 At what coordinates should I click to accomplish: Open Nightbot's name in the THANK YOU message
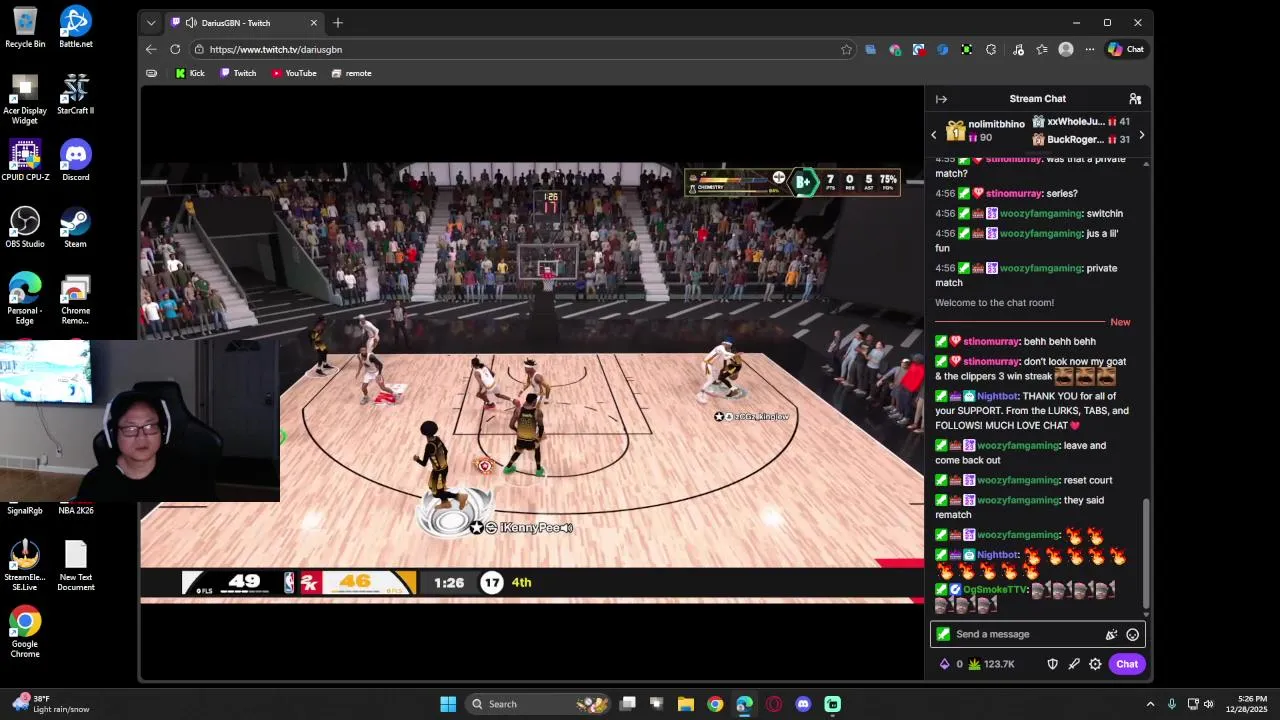tap(998, 396)
